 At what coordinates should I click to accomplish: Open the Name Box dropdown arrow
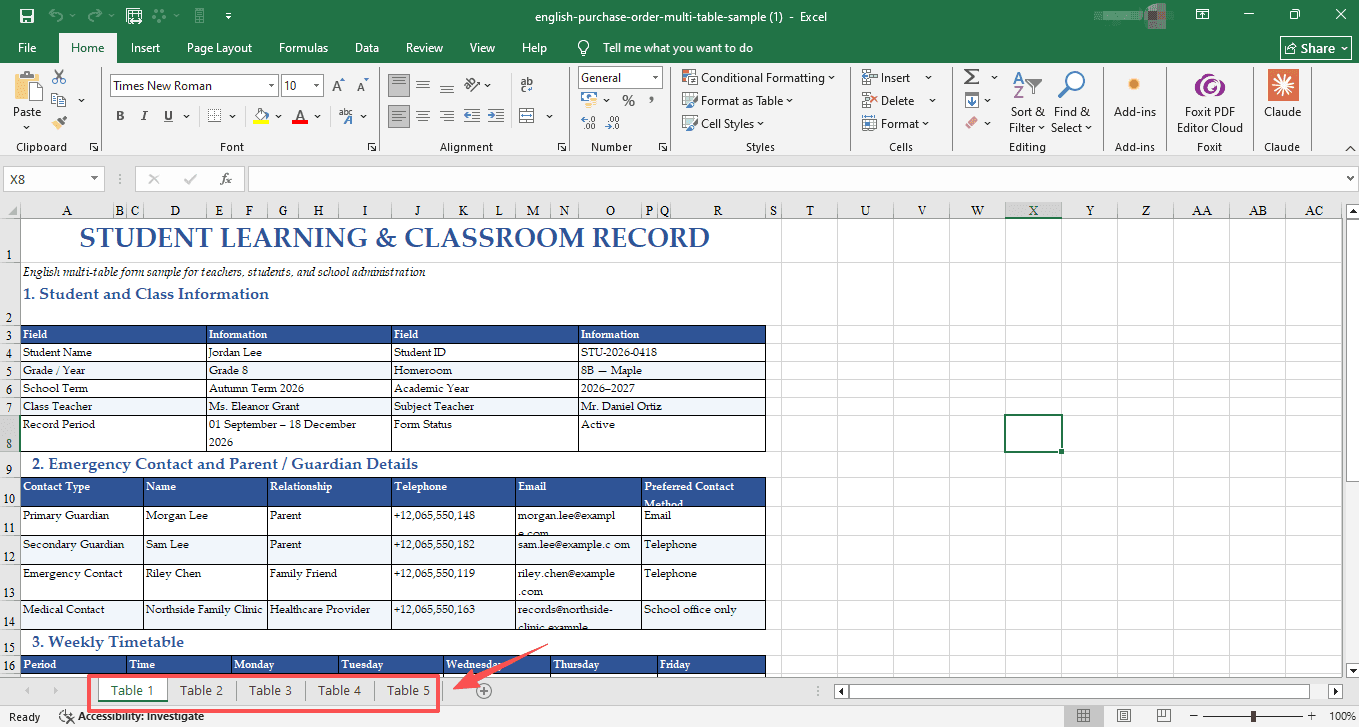pos(95,179)
